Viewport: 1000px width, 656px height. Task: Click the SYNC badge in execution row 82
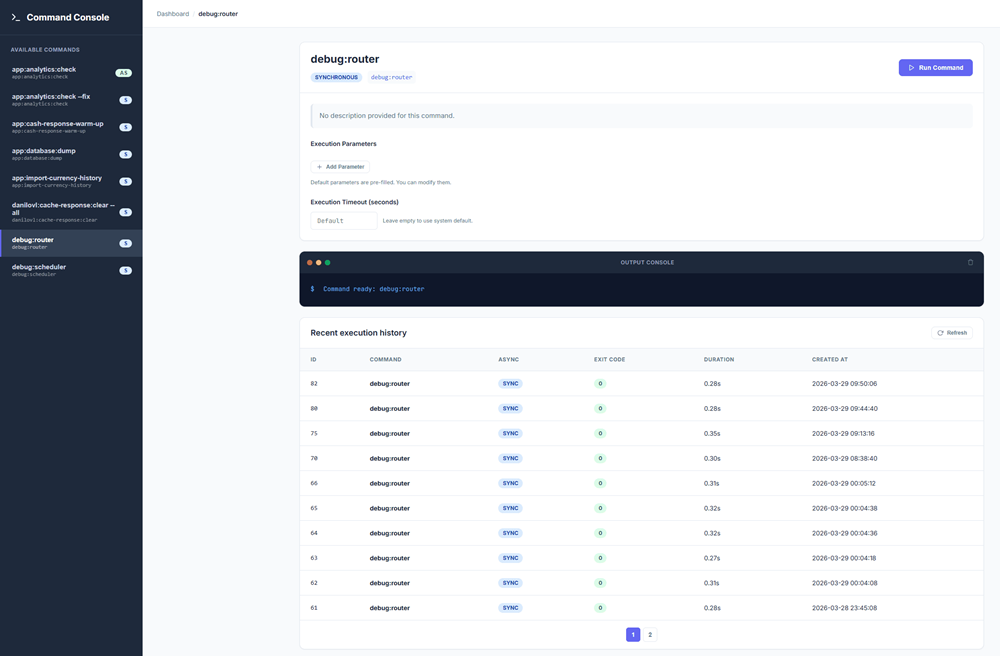coord(510,384)
